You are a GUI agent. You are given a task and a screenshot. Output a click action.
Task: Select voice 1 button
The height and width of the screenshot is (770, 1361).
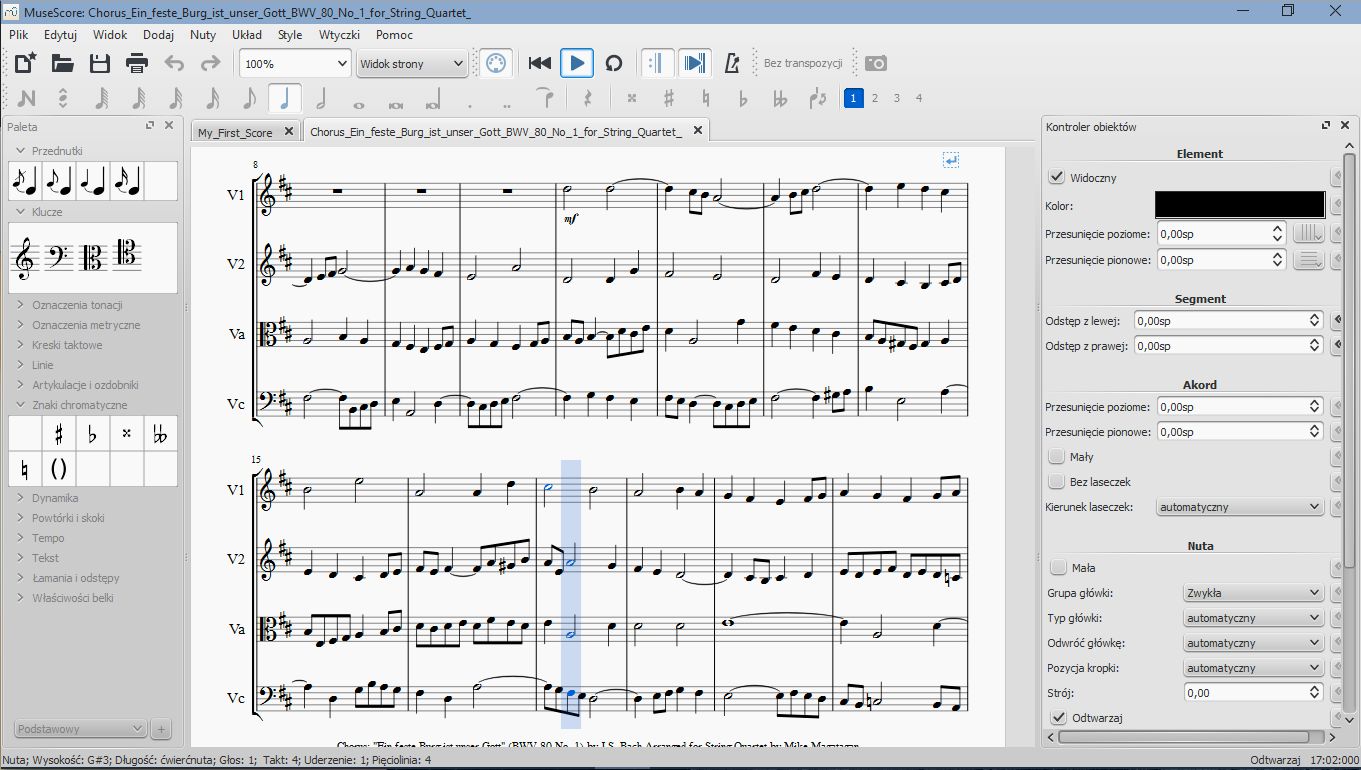[x=853, y=98]
